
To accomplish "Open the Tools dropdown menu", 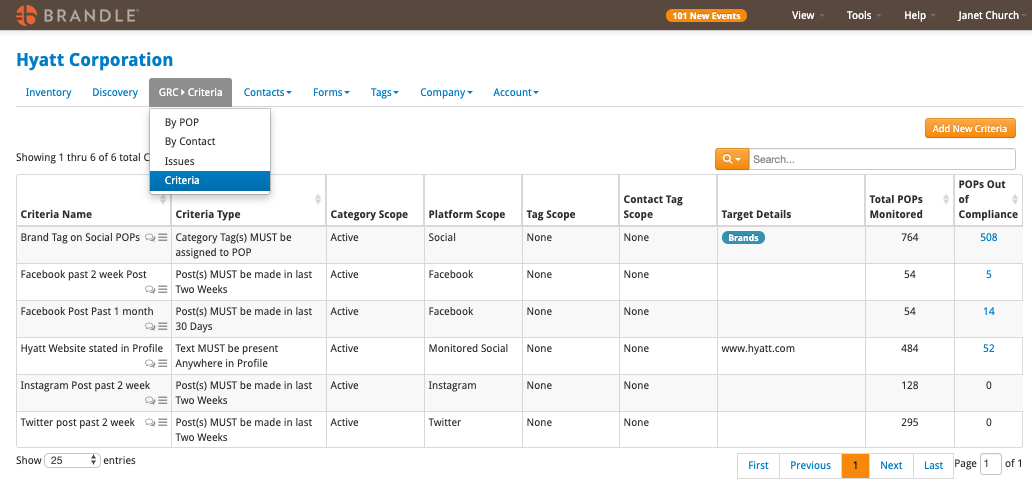I will [x=864, y=15].
